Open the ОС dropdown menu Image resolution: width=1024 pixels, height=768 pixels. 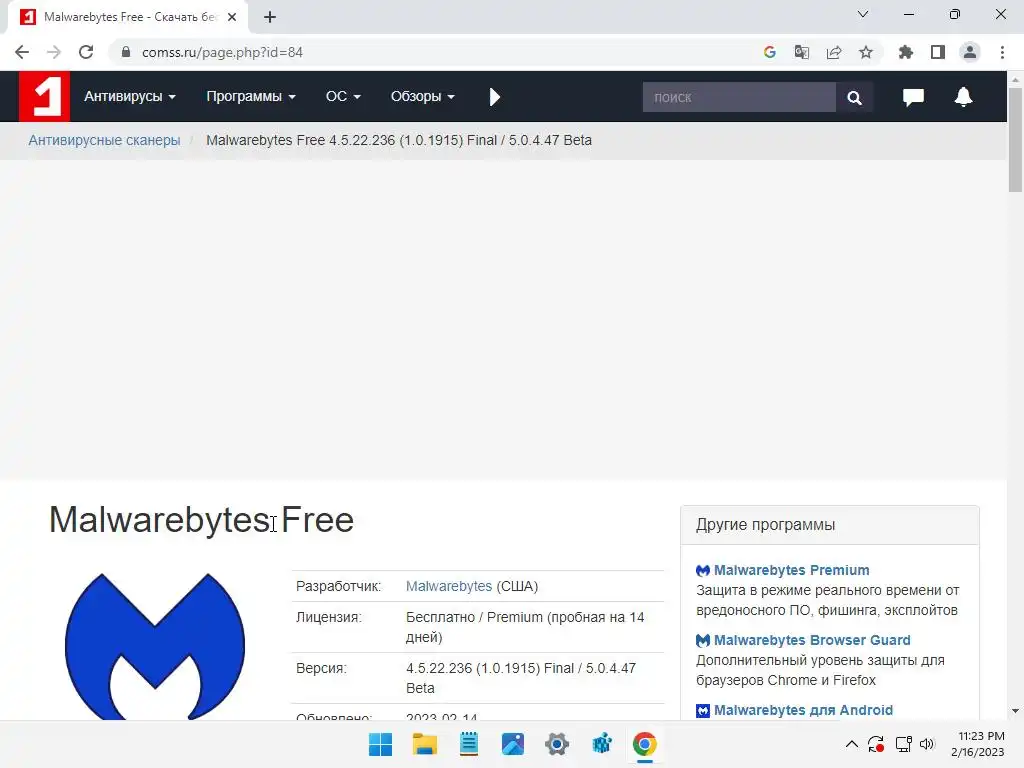click(x=343, y=97)
